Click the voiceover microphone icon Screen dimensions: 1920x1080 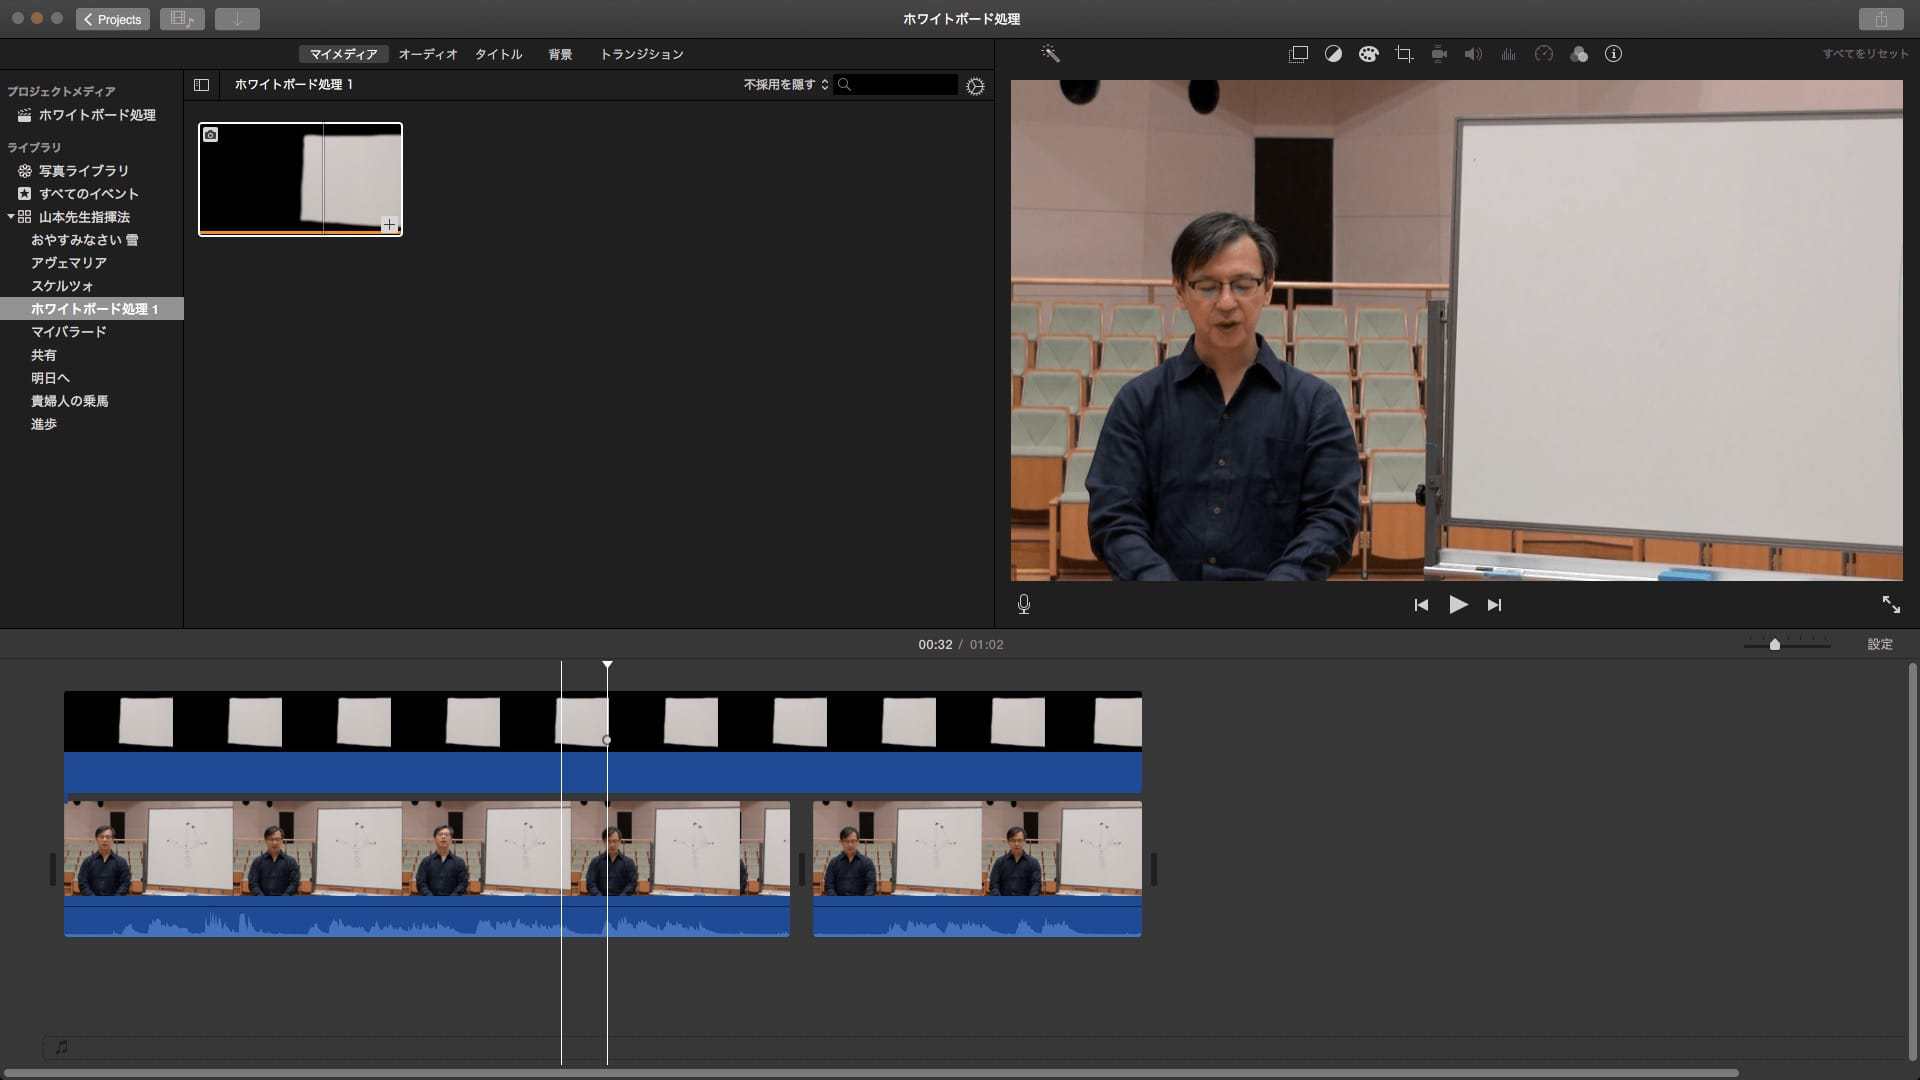click(x=1024, y=604)
